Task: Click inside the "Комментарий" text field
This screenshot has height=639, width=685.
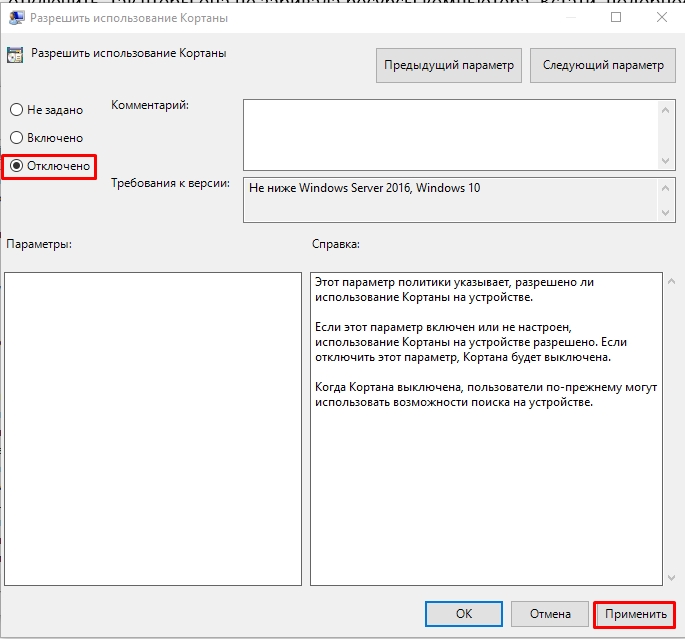Action: coord(450,135)
